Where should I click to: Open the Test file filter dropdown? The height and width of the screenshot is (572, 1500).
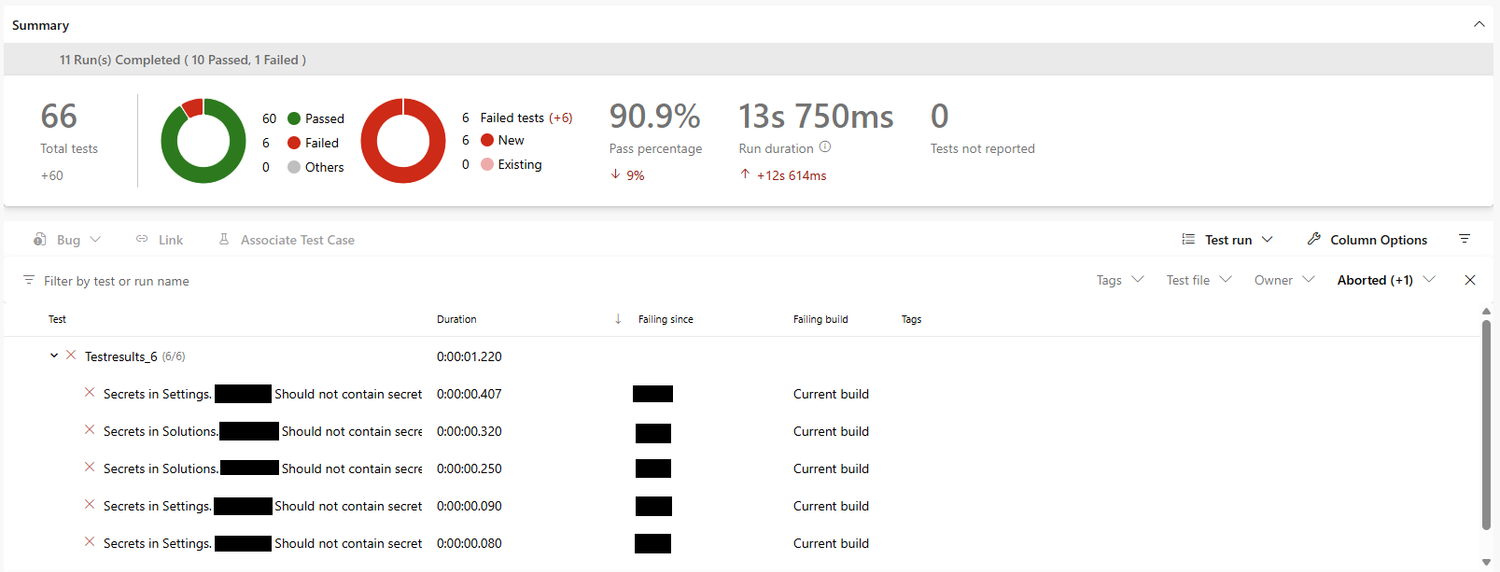tap(1199, 280)
